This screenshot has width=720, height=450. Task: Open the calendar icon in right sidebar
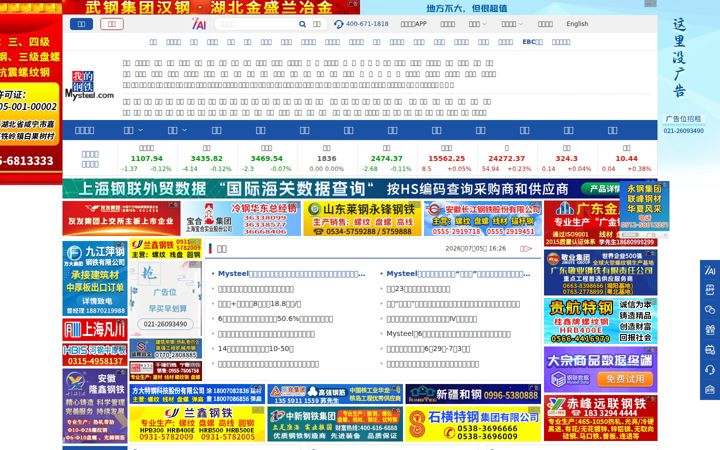710,349
